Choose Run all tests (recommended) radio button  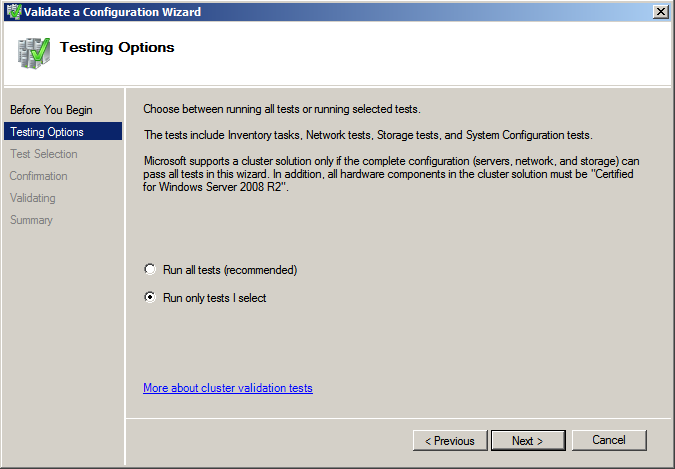(x=150, y=270)
